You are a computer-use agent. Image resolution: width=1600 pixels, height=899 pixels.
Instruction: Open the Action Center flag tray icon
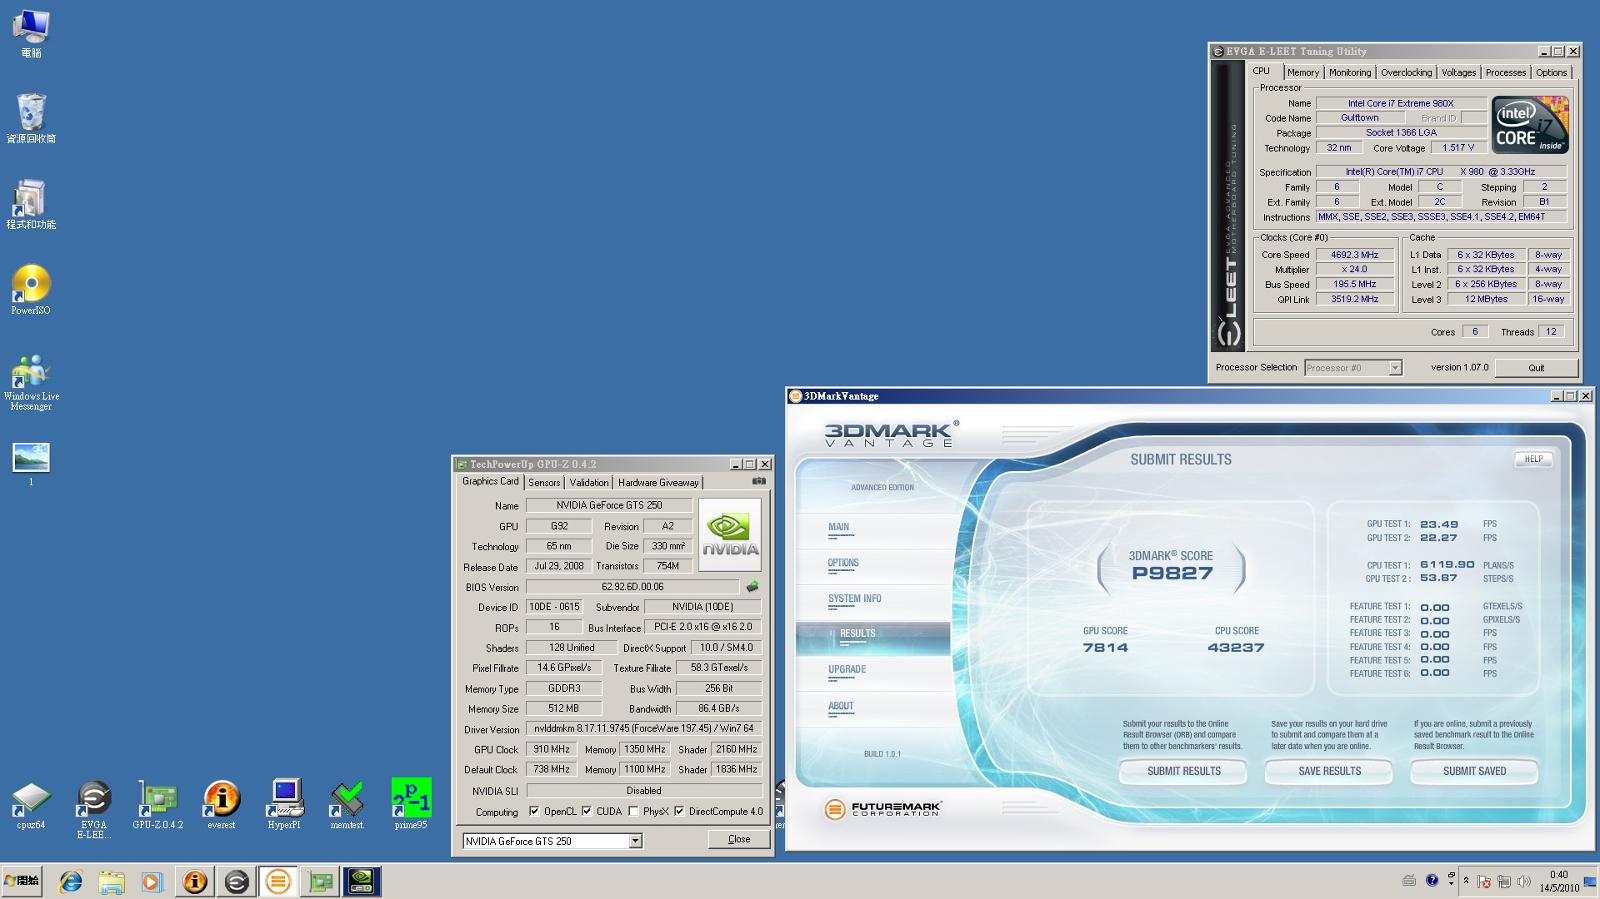1485,881
